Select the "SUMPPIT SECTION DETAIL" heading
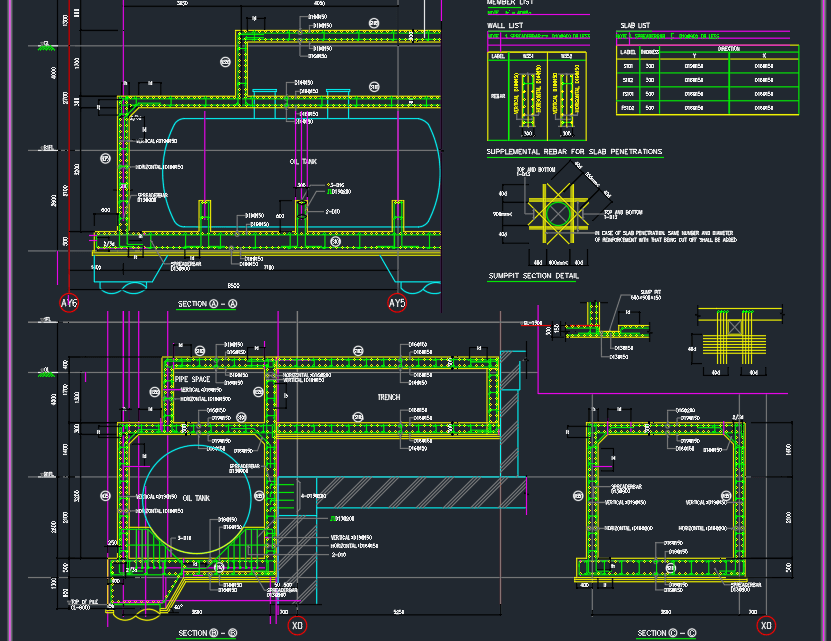Viewport: 831px width, 641px height. (x=534, y=276)
